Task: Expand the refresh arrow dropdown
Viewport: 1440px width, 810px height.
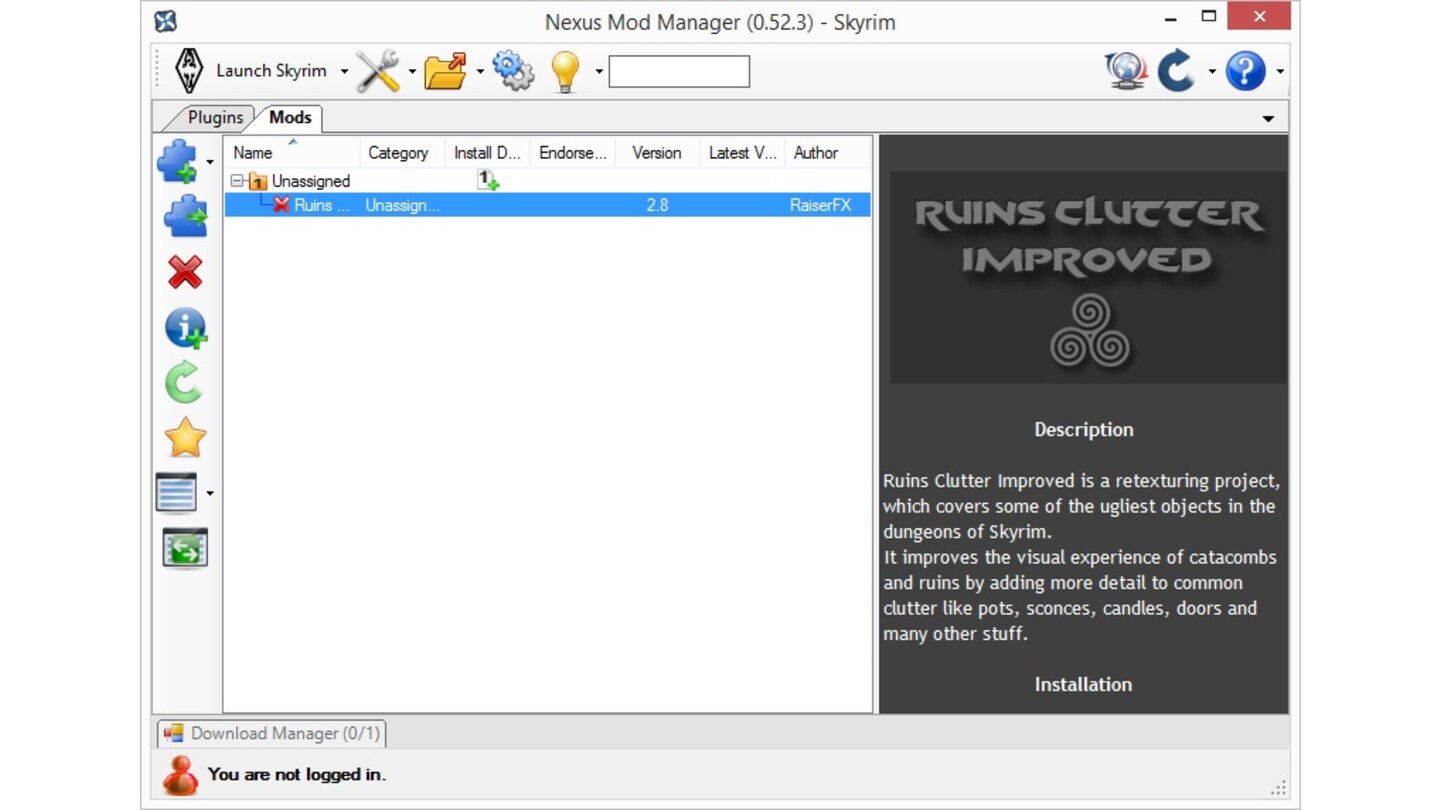Action: [x=1211, y=72]
